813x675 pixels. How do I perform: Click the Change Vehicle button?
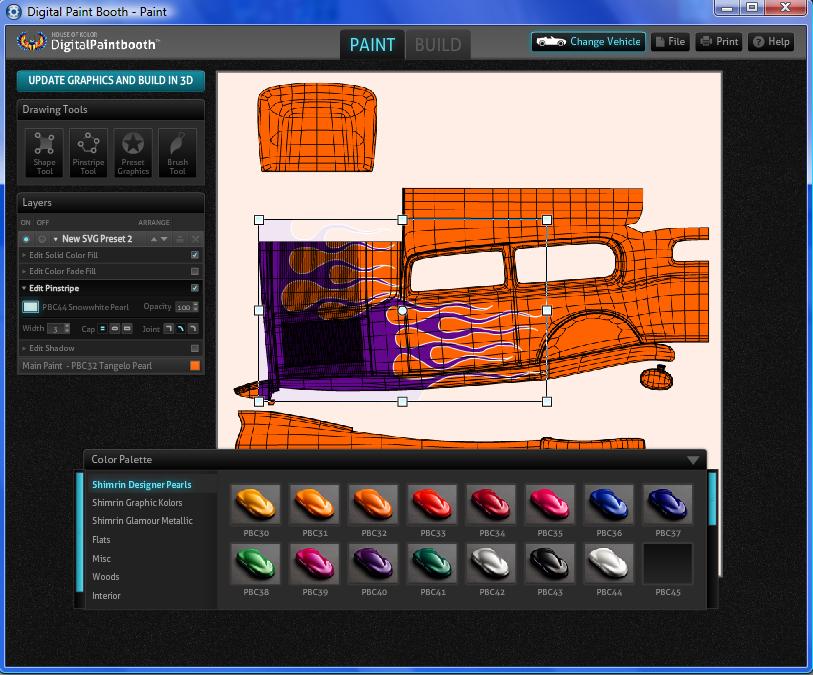[x=588, y=42]
